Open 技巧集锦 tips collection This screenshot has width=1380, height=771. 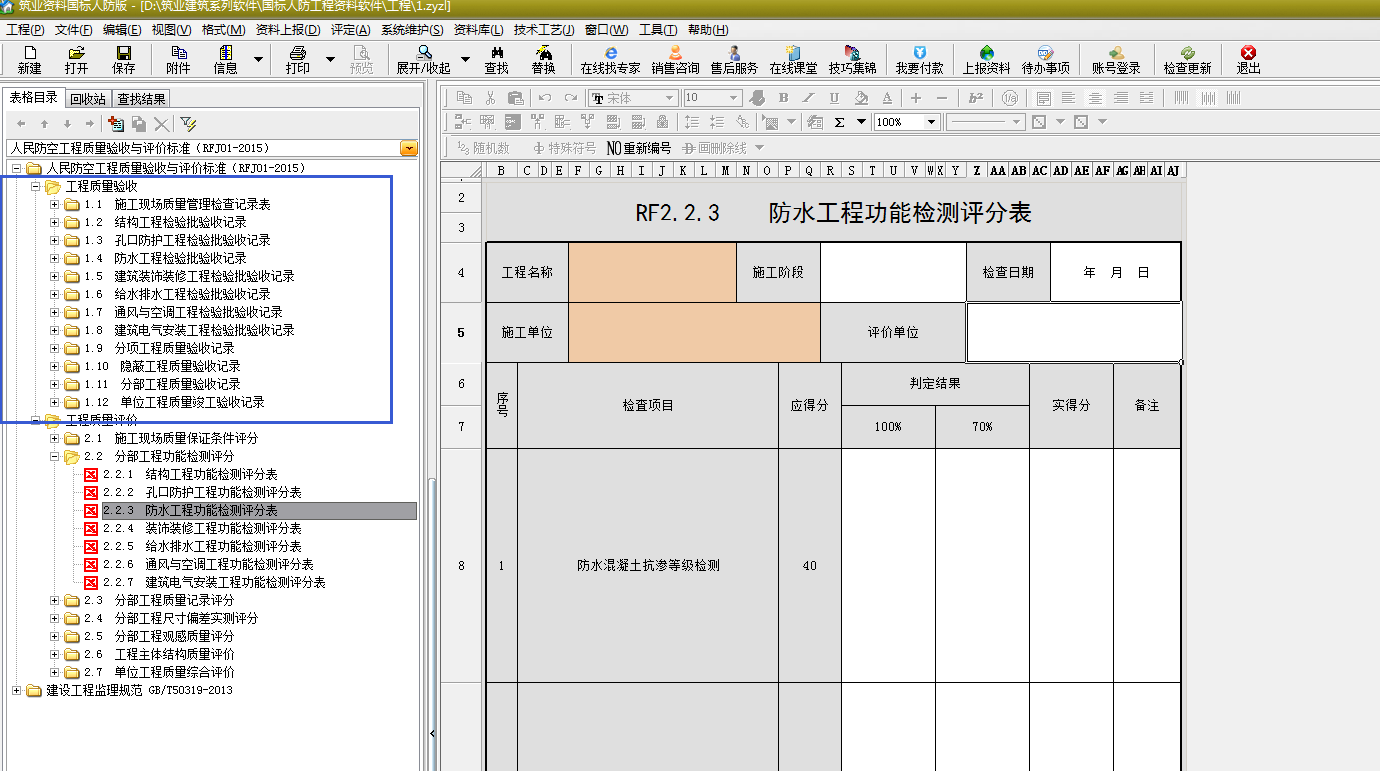click(852, 60)
